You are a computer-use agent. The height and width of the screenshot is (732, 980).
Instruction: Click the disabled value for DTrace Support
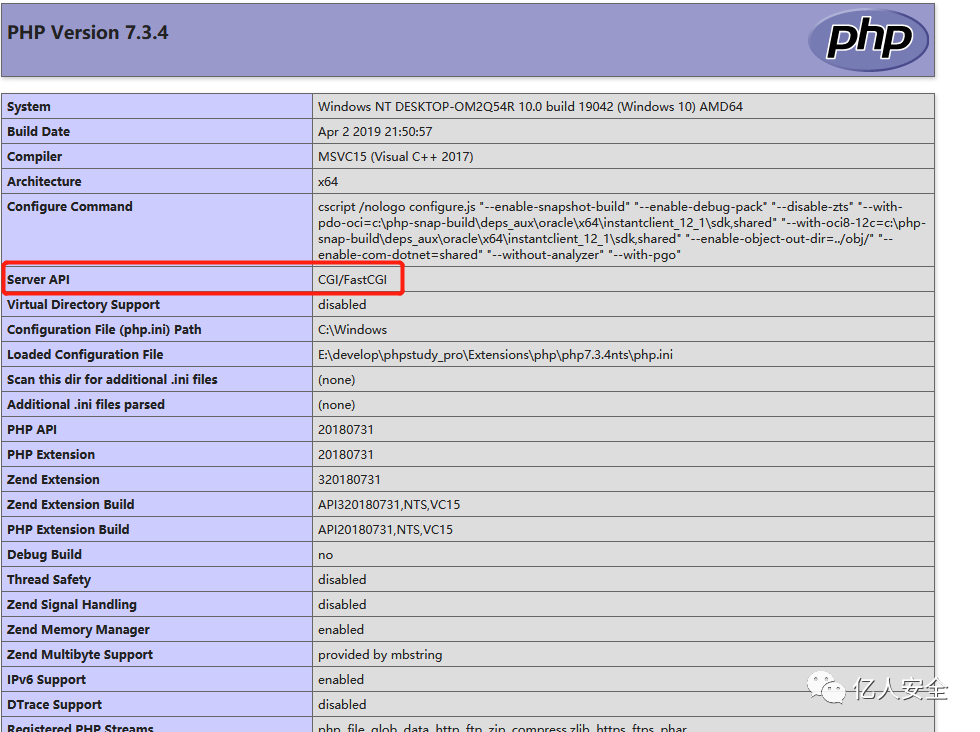[x=342, y=704]
